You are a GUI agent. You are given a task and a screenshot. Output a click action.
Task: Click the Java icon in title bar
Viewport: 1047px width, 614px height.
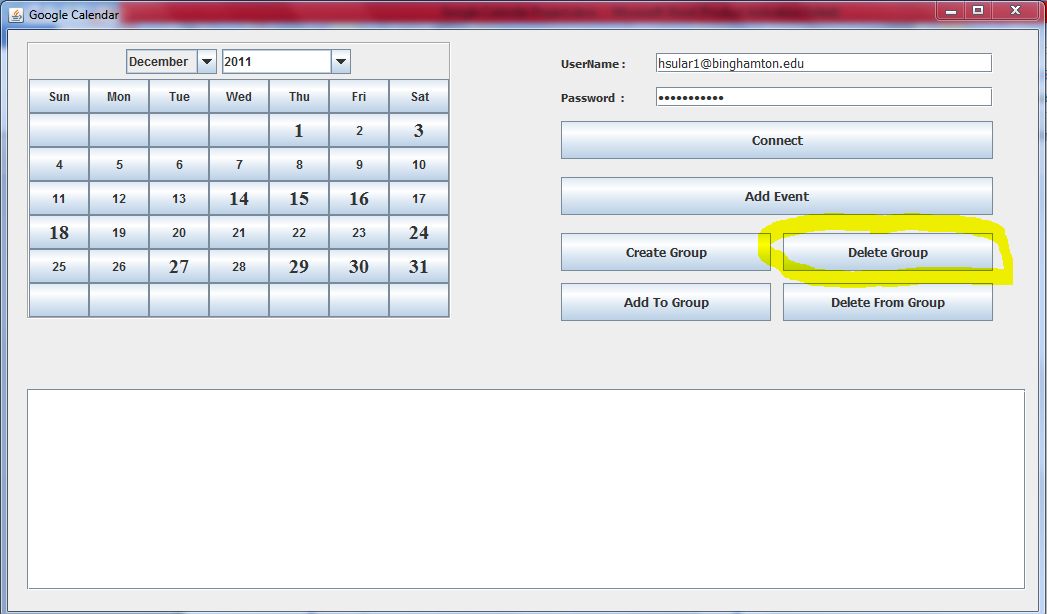16,14
